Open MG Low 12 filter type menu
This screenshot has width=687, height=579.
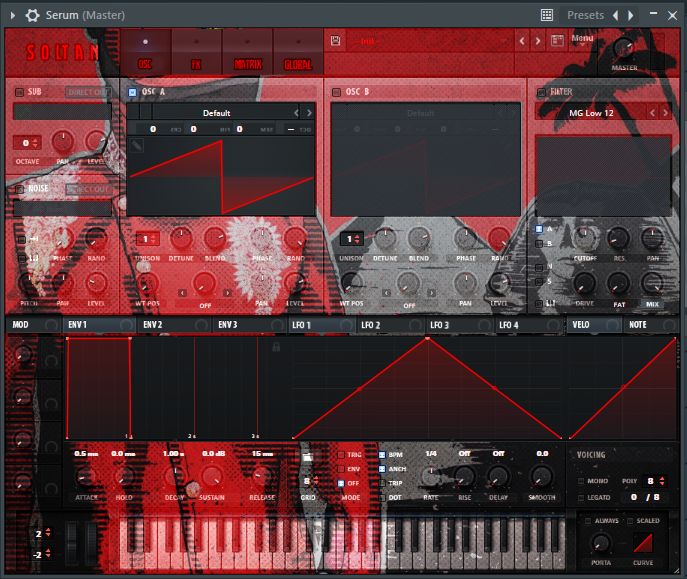(591, 113)
